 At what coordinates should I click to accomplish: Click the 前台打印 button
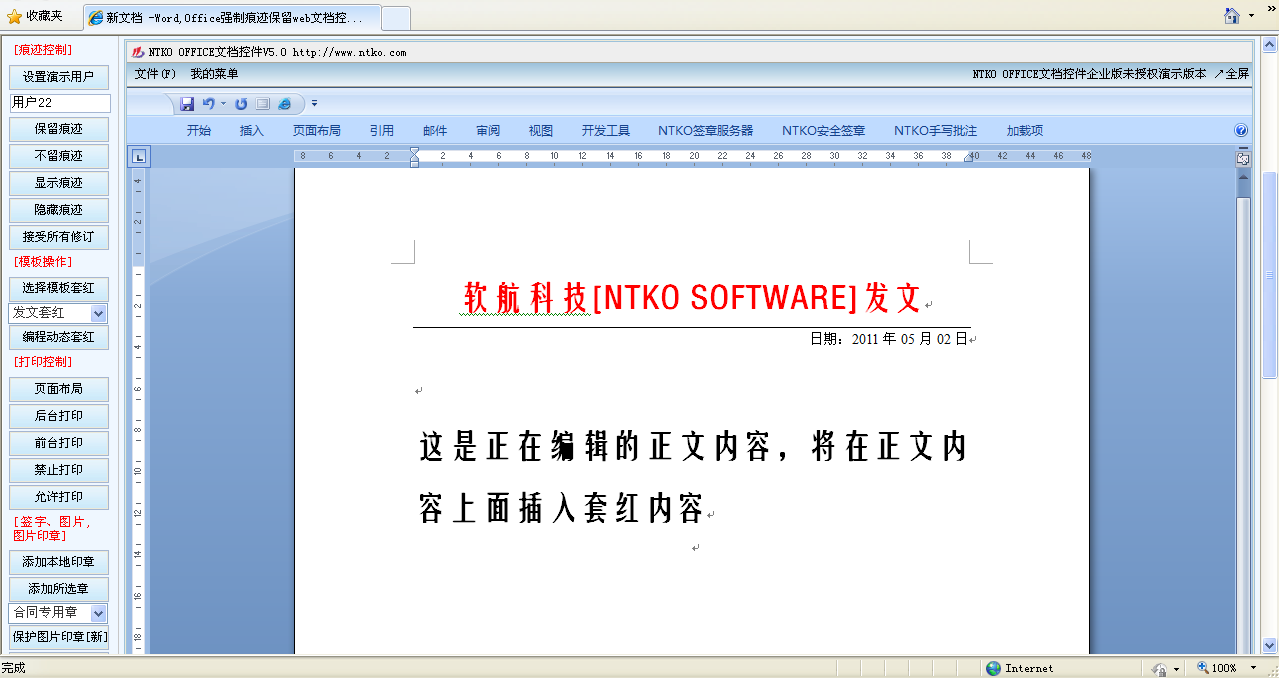coord(59,443)
